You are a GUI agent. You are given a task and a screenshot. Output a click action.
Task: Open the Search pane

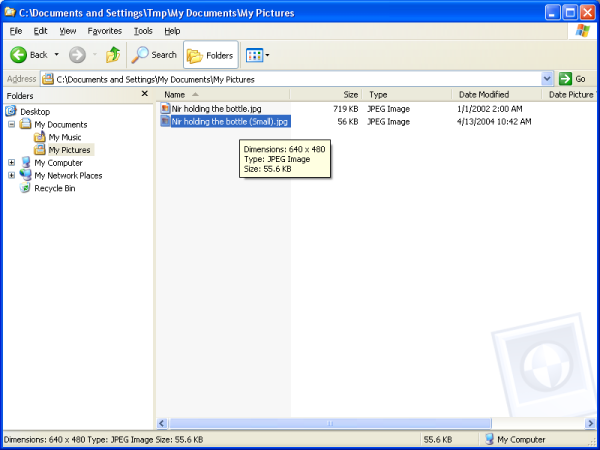(x=154, y=55)
